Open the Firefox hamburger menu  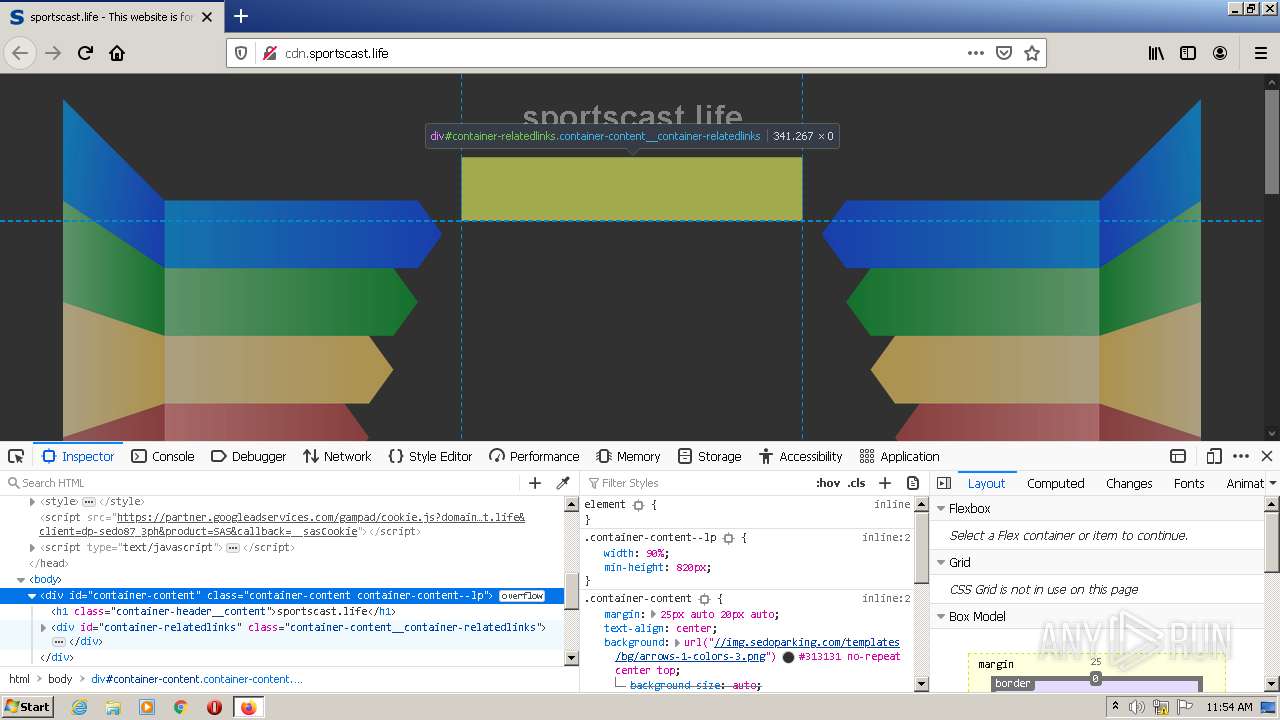(x=1260, y=53)
